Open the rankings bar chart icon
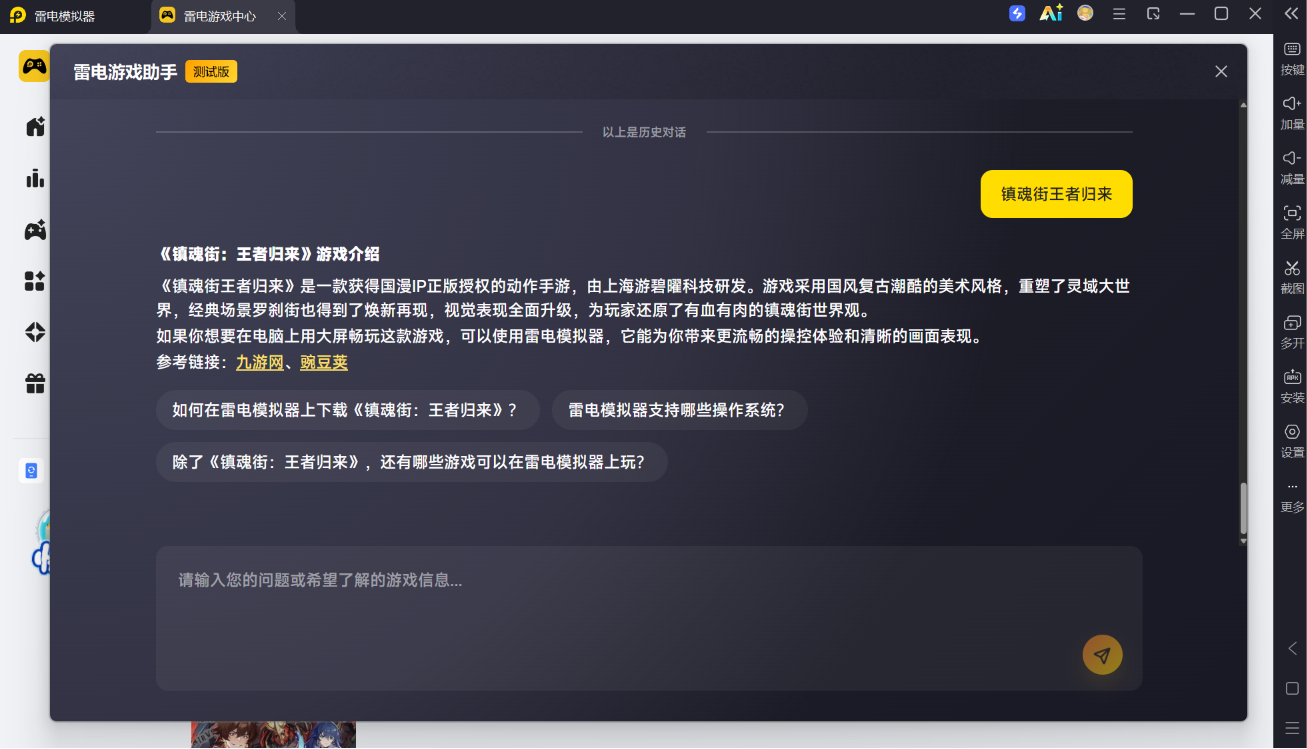 click(x=35, y=178)
